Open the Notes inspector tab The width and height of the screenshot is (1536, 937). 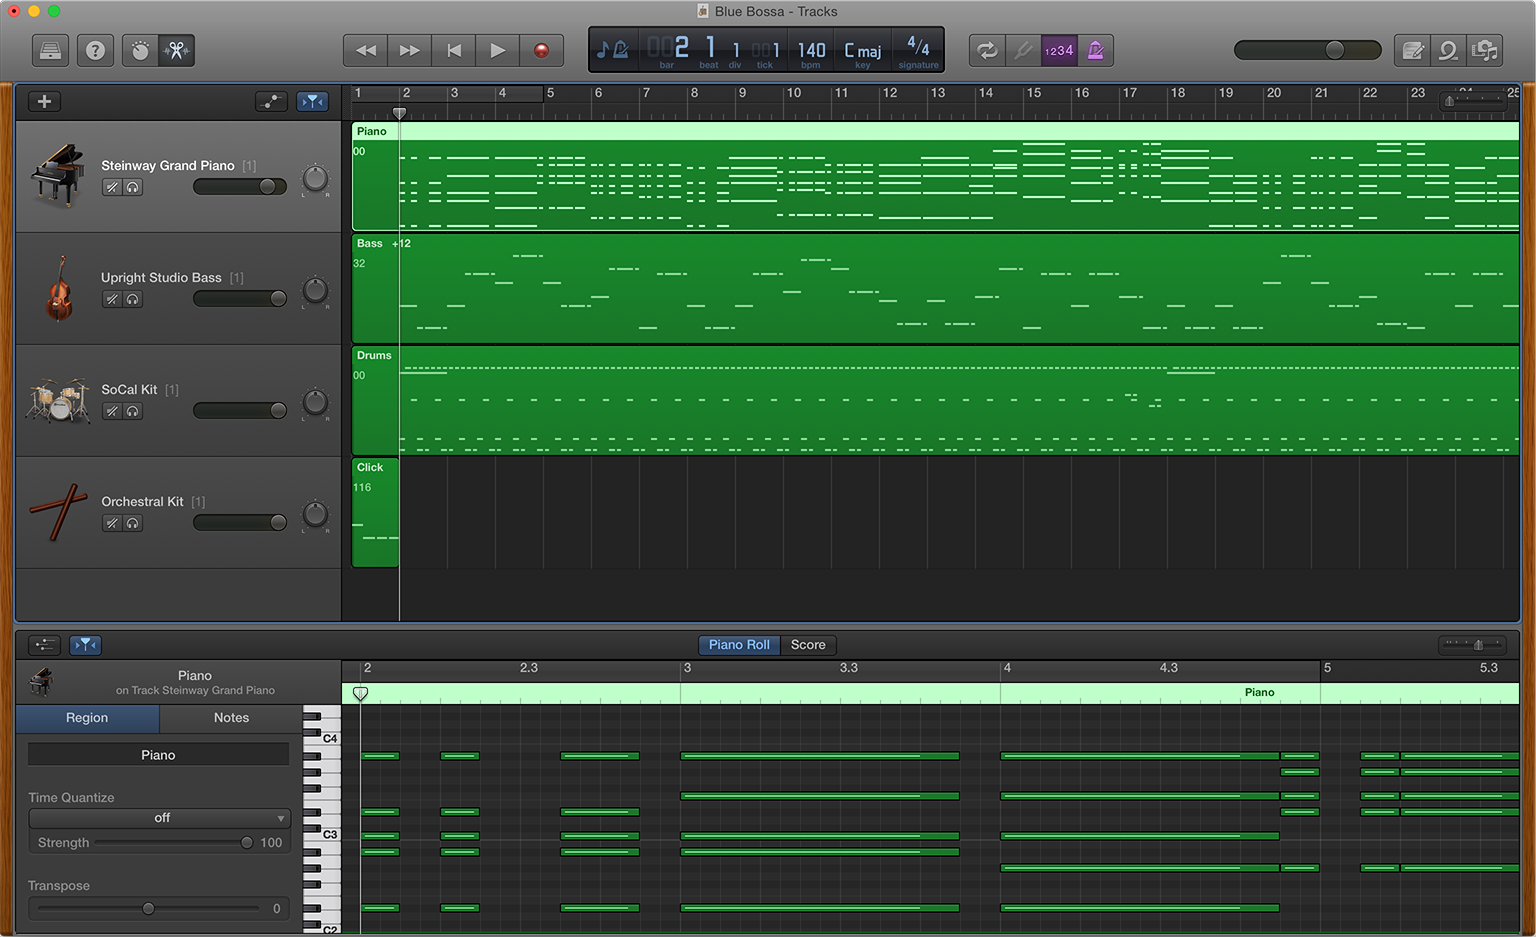[231, 718]
